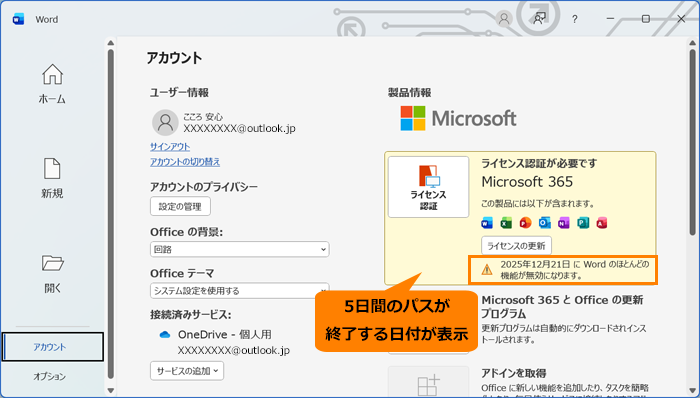This screenshot has width=700, height=398.
Task: Click アカウントの切り替え link
Action: coord(185,162)
